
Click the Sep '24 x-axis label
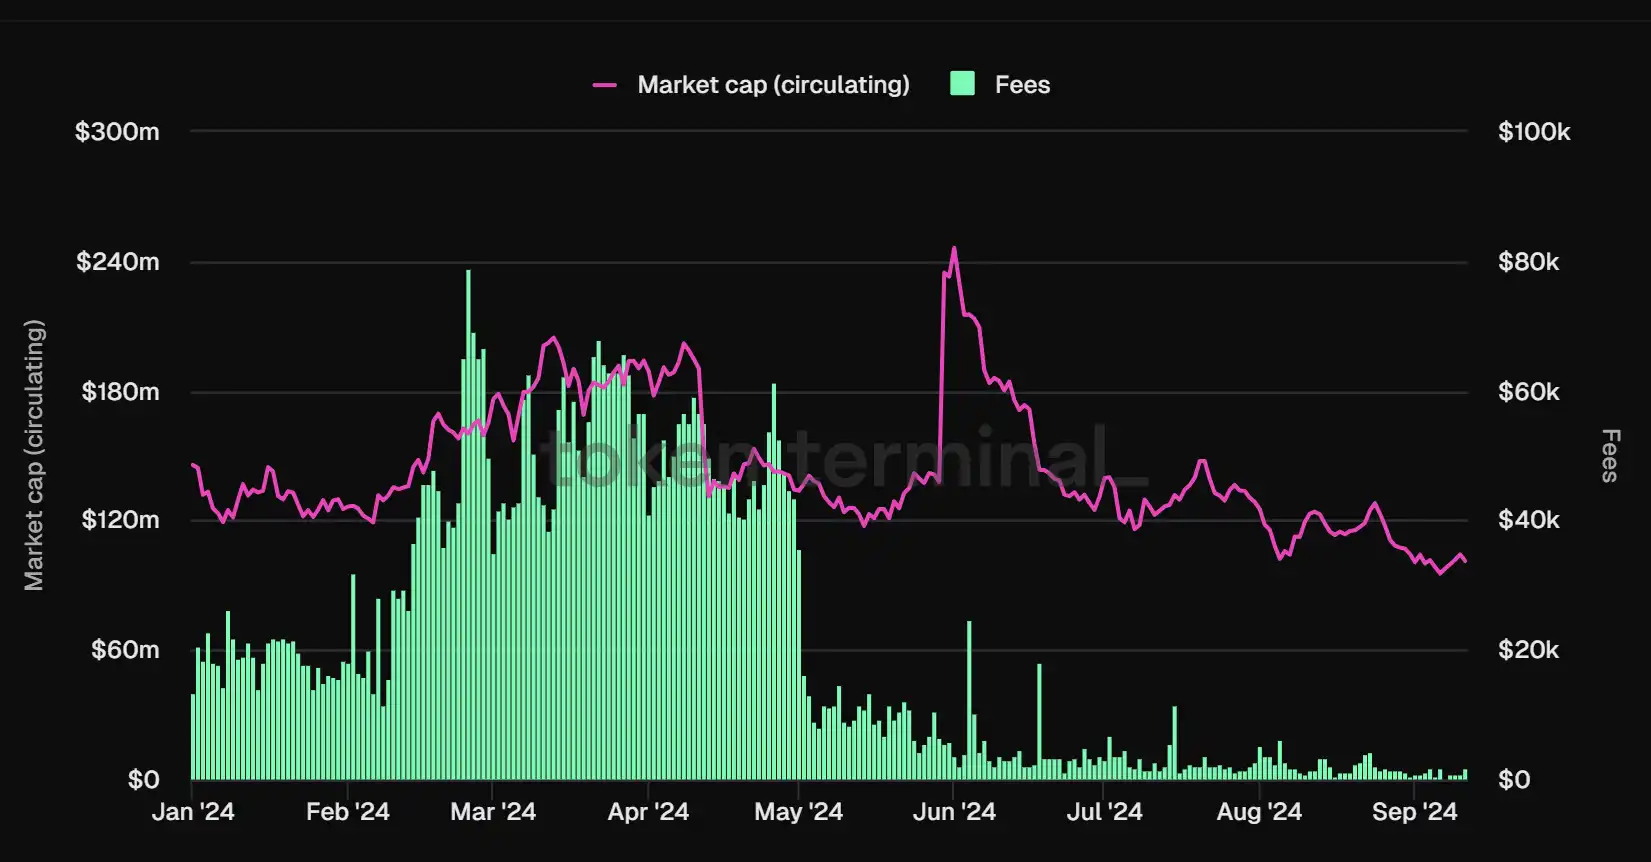(1414, 811)
